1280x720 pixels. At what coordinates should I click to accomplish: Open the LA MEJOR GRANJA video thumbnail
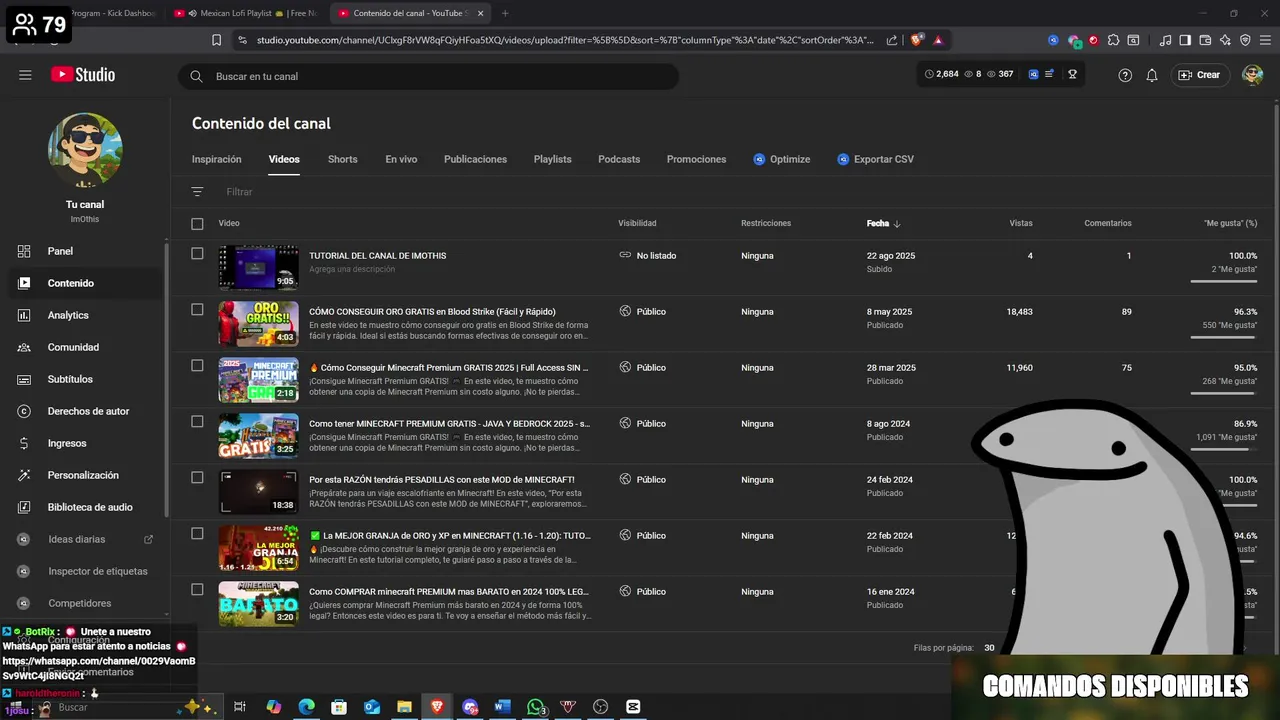point(258,547)
